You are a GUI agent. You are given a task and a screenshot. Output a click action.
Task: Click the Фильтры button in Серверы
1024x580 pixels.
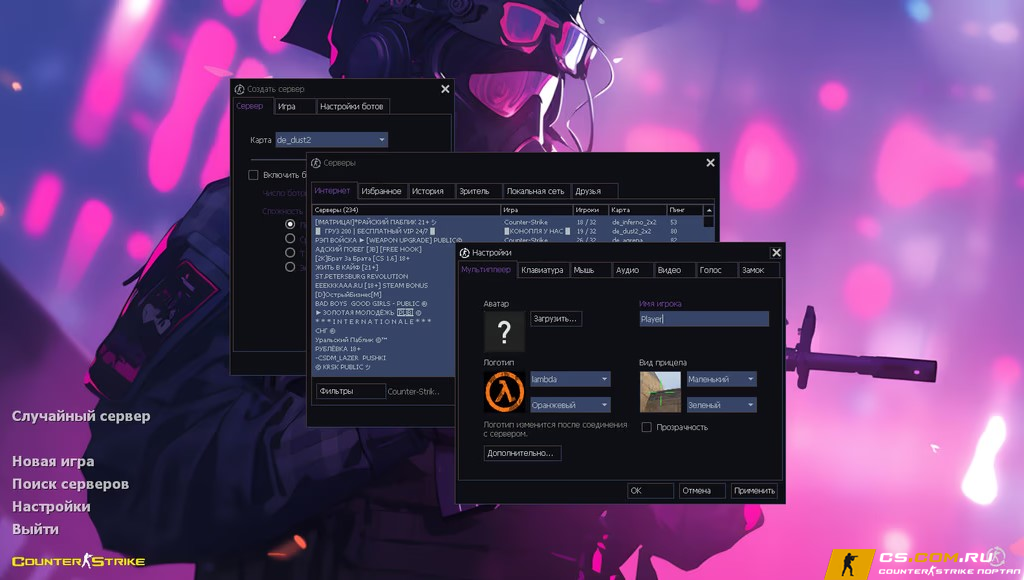pyautogui.click(x=351, y=391)
